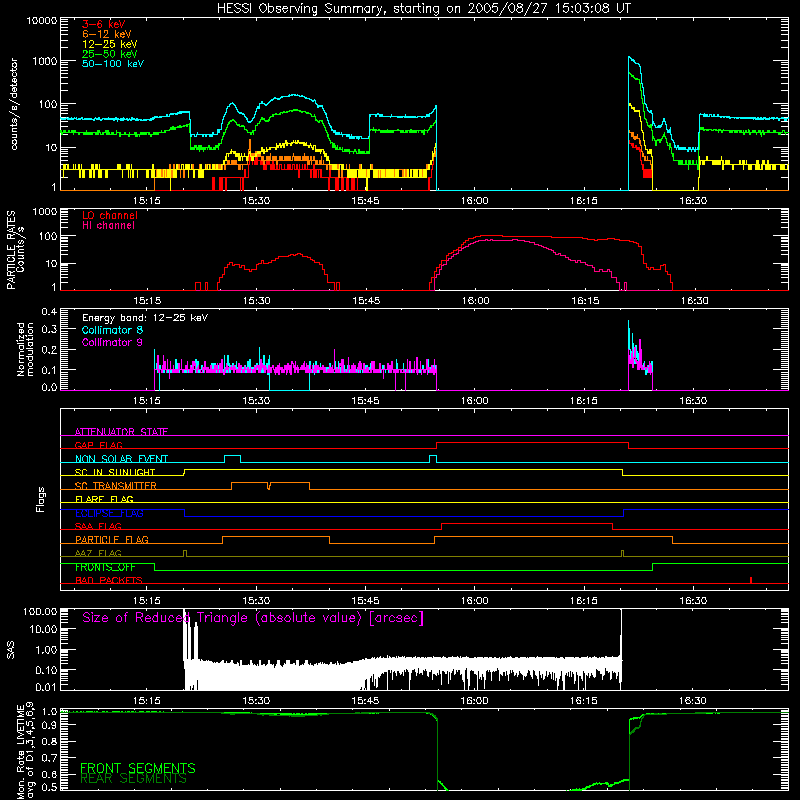Click the GAP FLAG label
Image resolution: width=800 pixels, height=800 pixels.
(98, 445)
